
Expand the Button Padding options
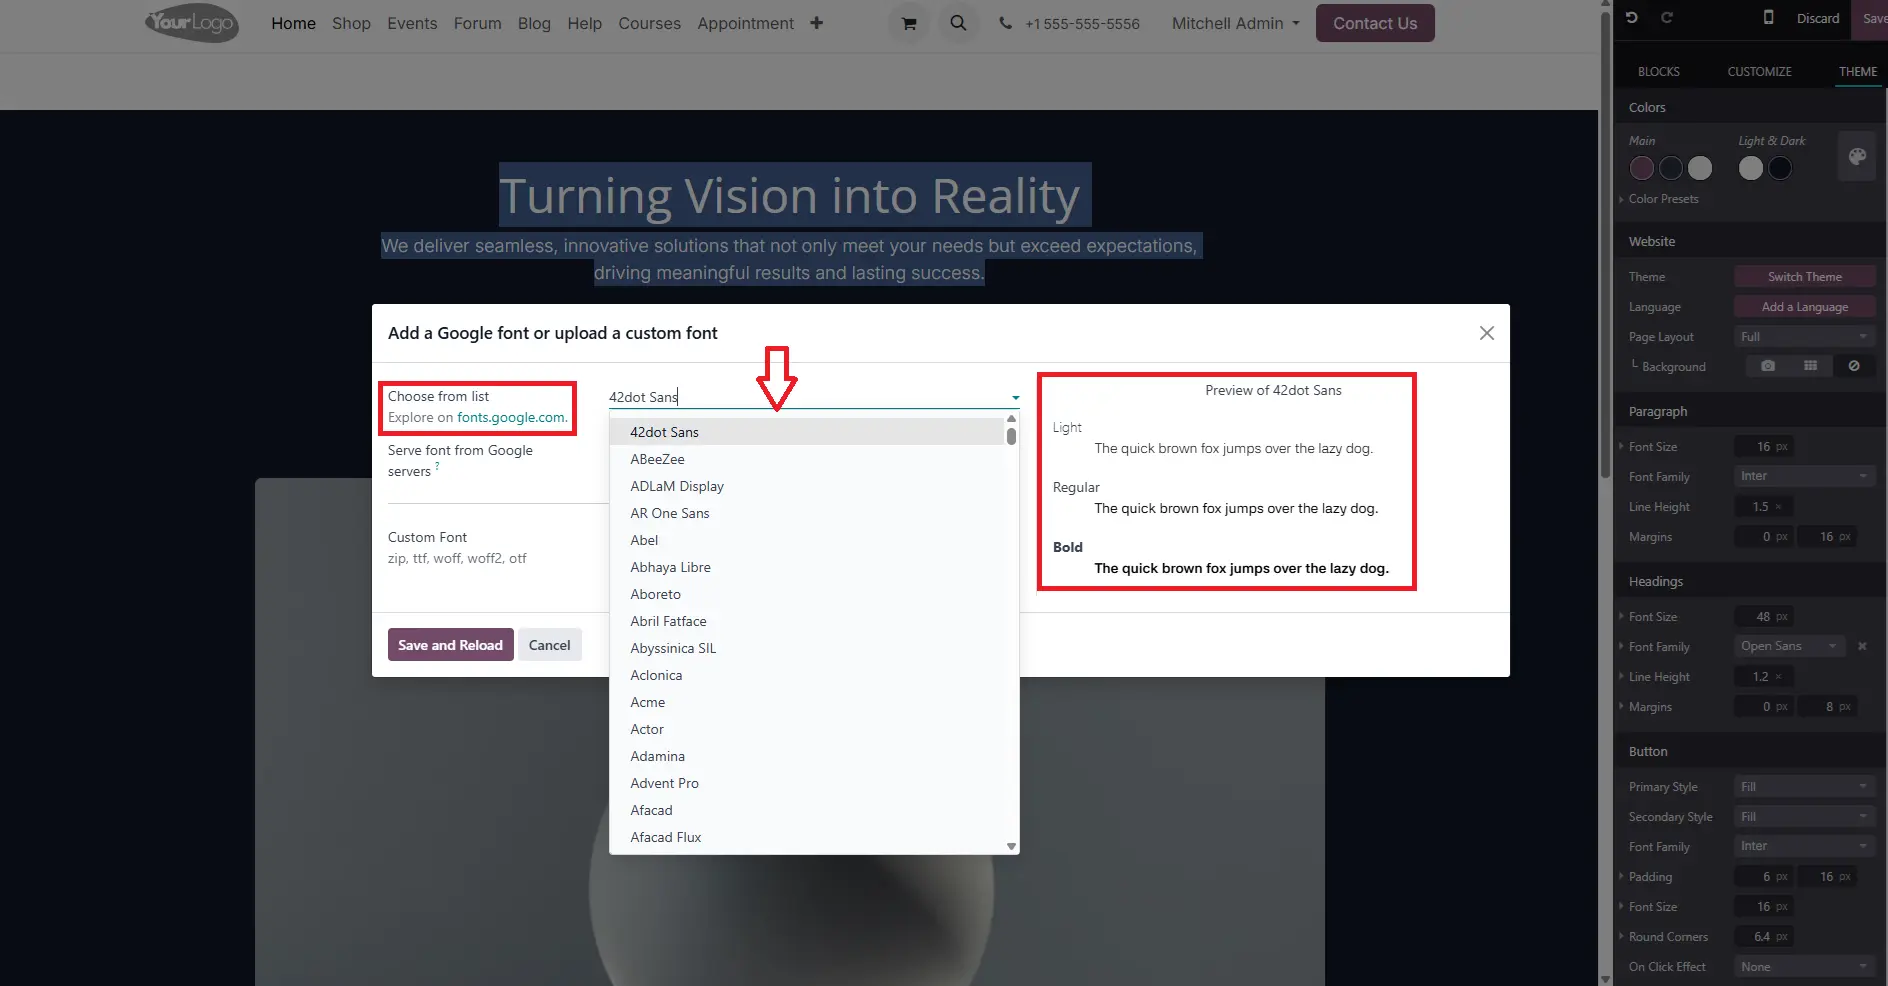[x=1648, y=877]
